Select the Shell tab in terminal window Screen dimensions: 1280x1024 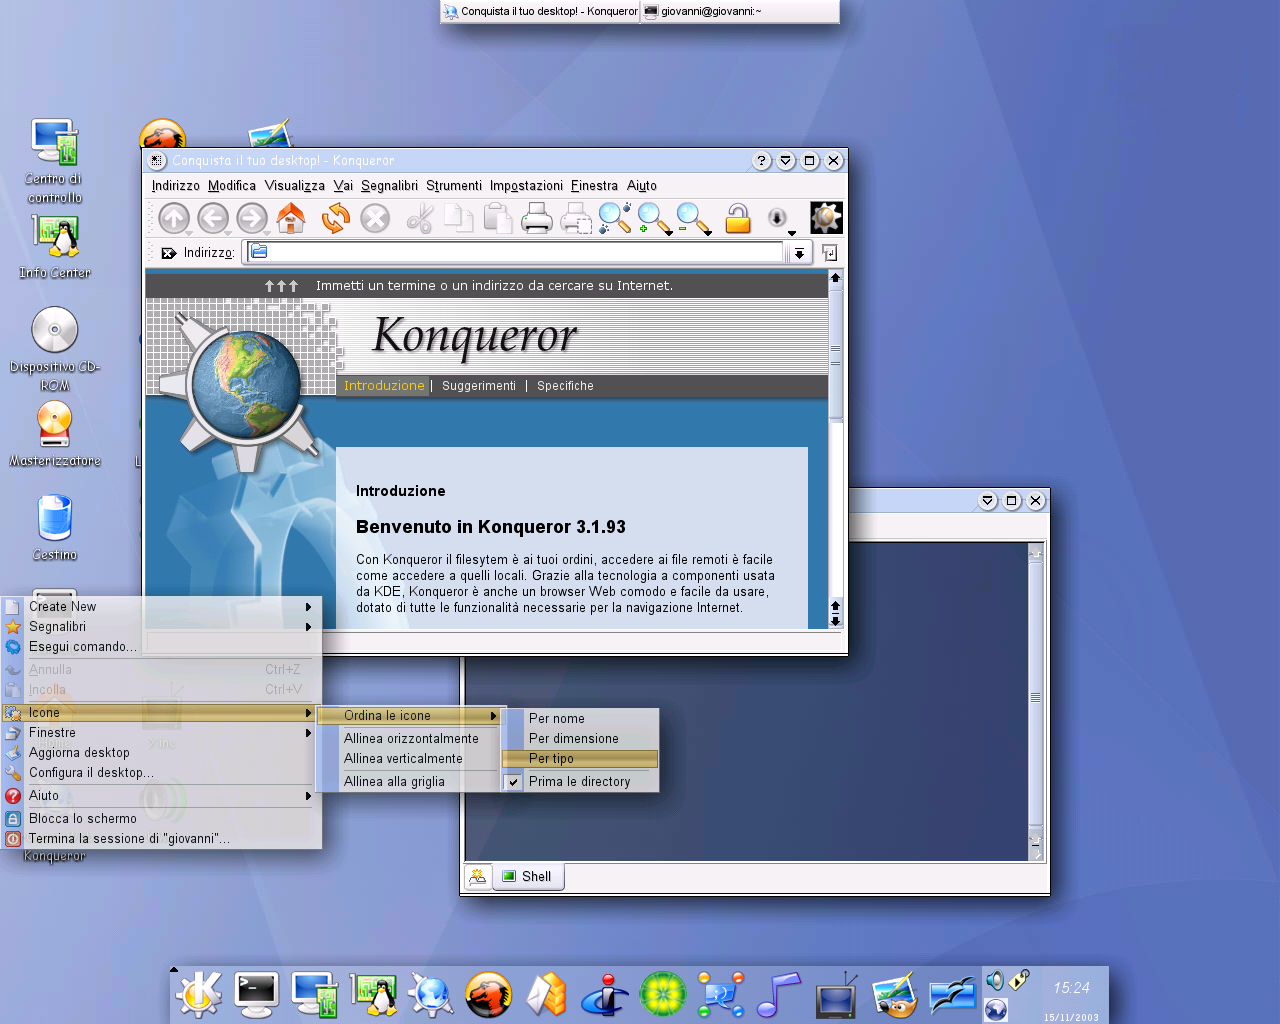[x=527, y=877]
